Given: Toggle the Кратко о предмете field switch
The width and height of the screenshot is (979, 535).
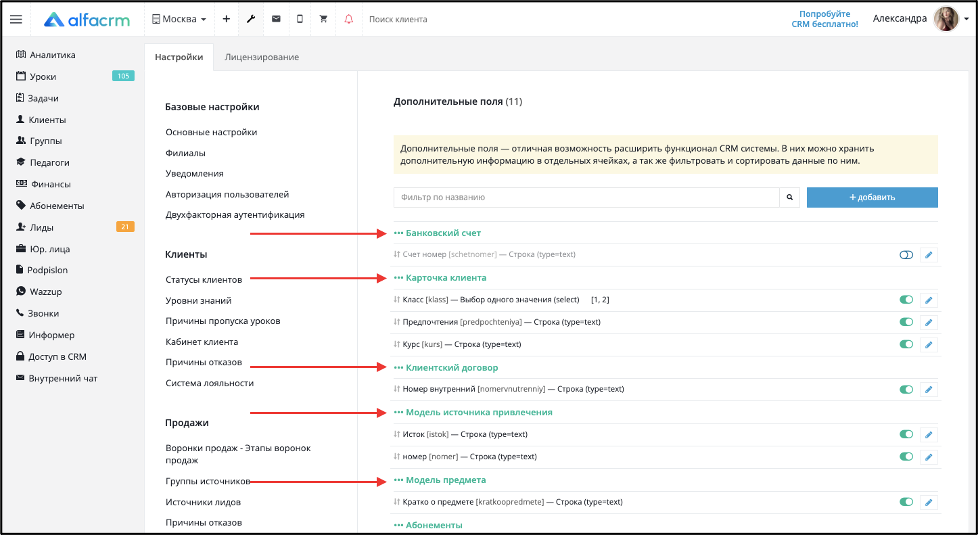Looking at the screenshot, I should click(906, 502).
